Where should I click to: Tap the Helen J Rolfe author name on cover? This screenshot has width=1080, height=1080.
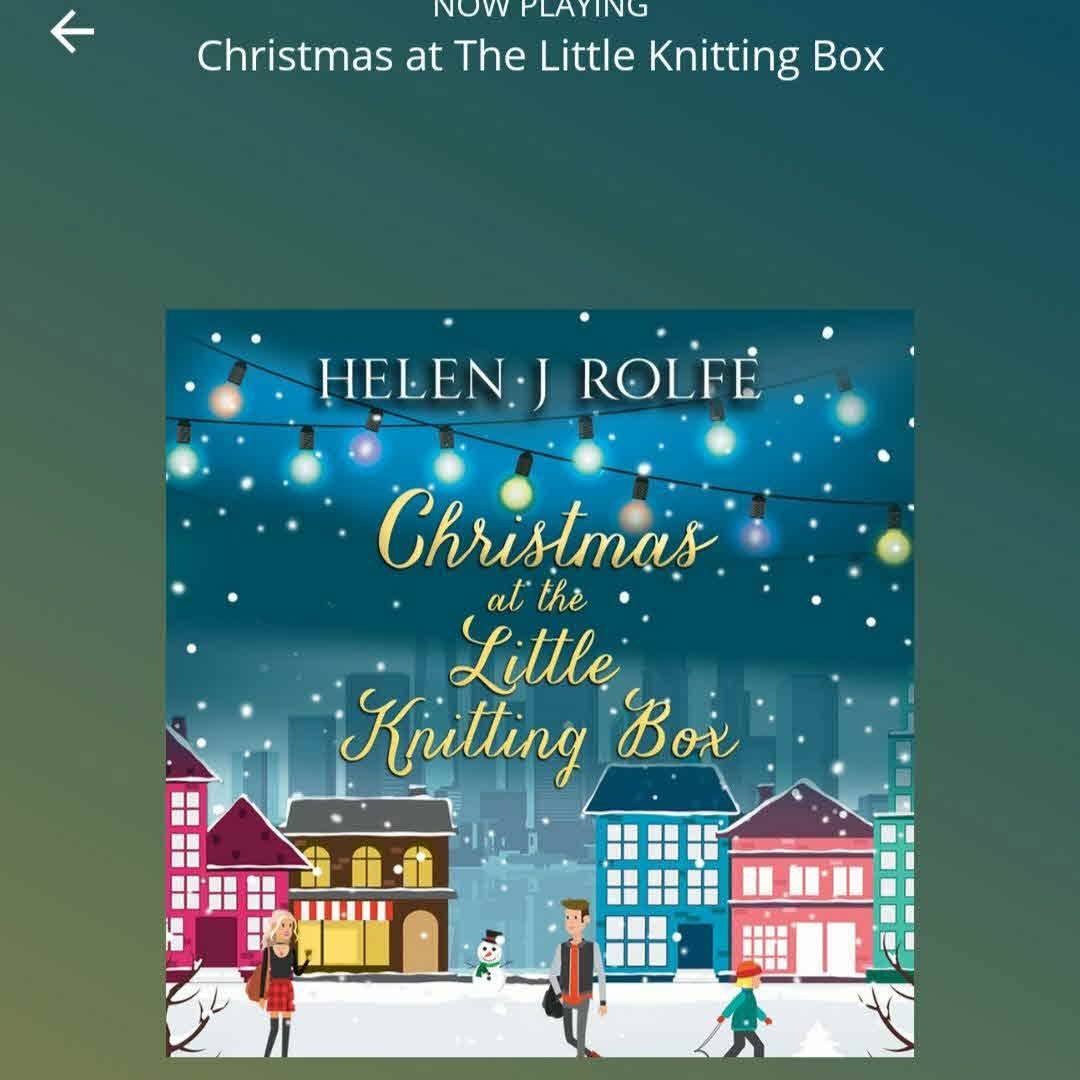[x=539, y=380]
